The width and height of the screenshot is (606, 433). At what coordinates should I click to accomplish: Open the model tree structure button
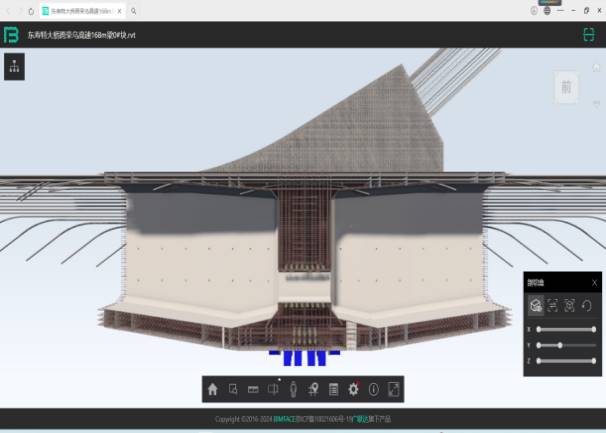tap(14, 67)
